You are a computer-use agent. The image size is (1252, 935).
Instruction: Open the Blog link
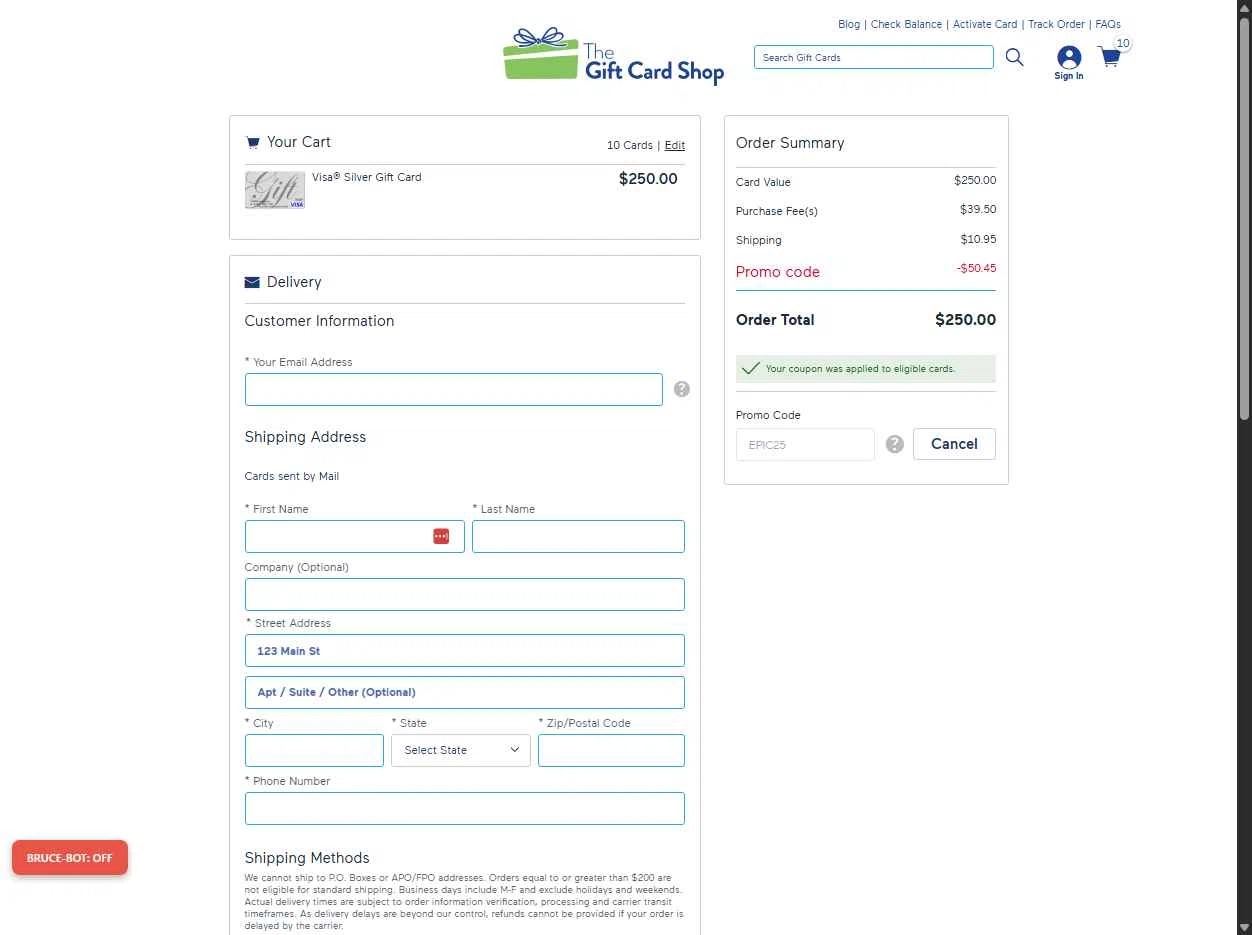(849, 24)
